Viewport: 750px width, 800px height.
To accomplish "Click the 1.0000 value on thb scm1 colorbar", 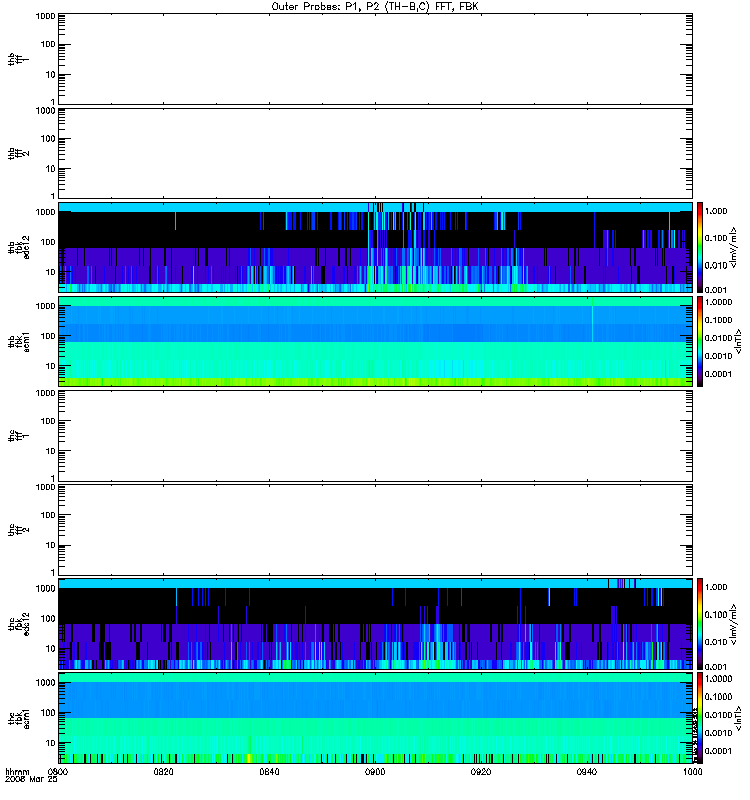I will click(718, 302).
